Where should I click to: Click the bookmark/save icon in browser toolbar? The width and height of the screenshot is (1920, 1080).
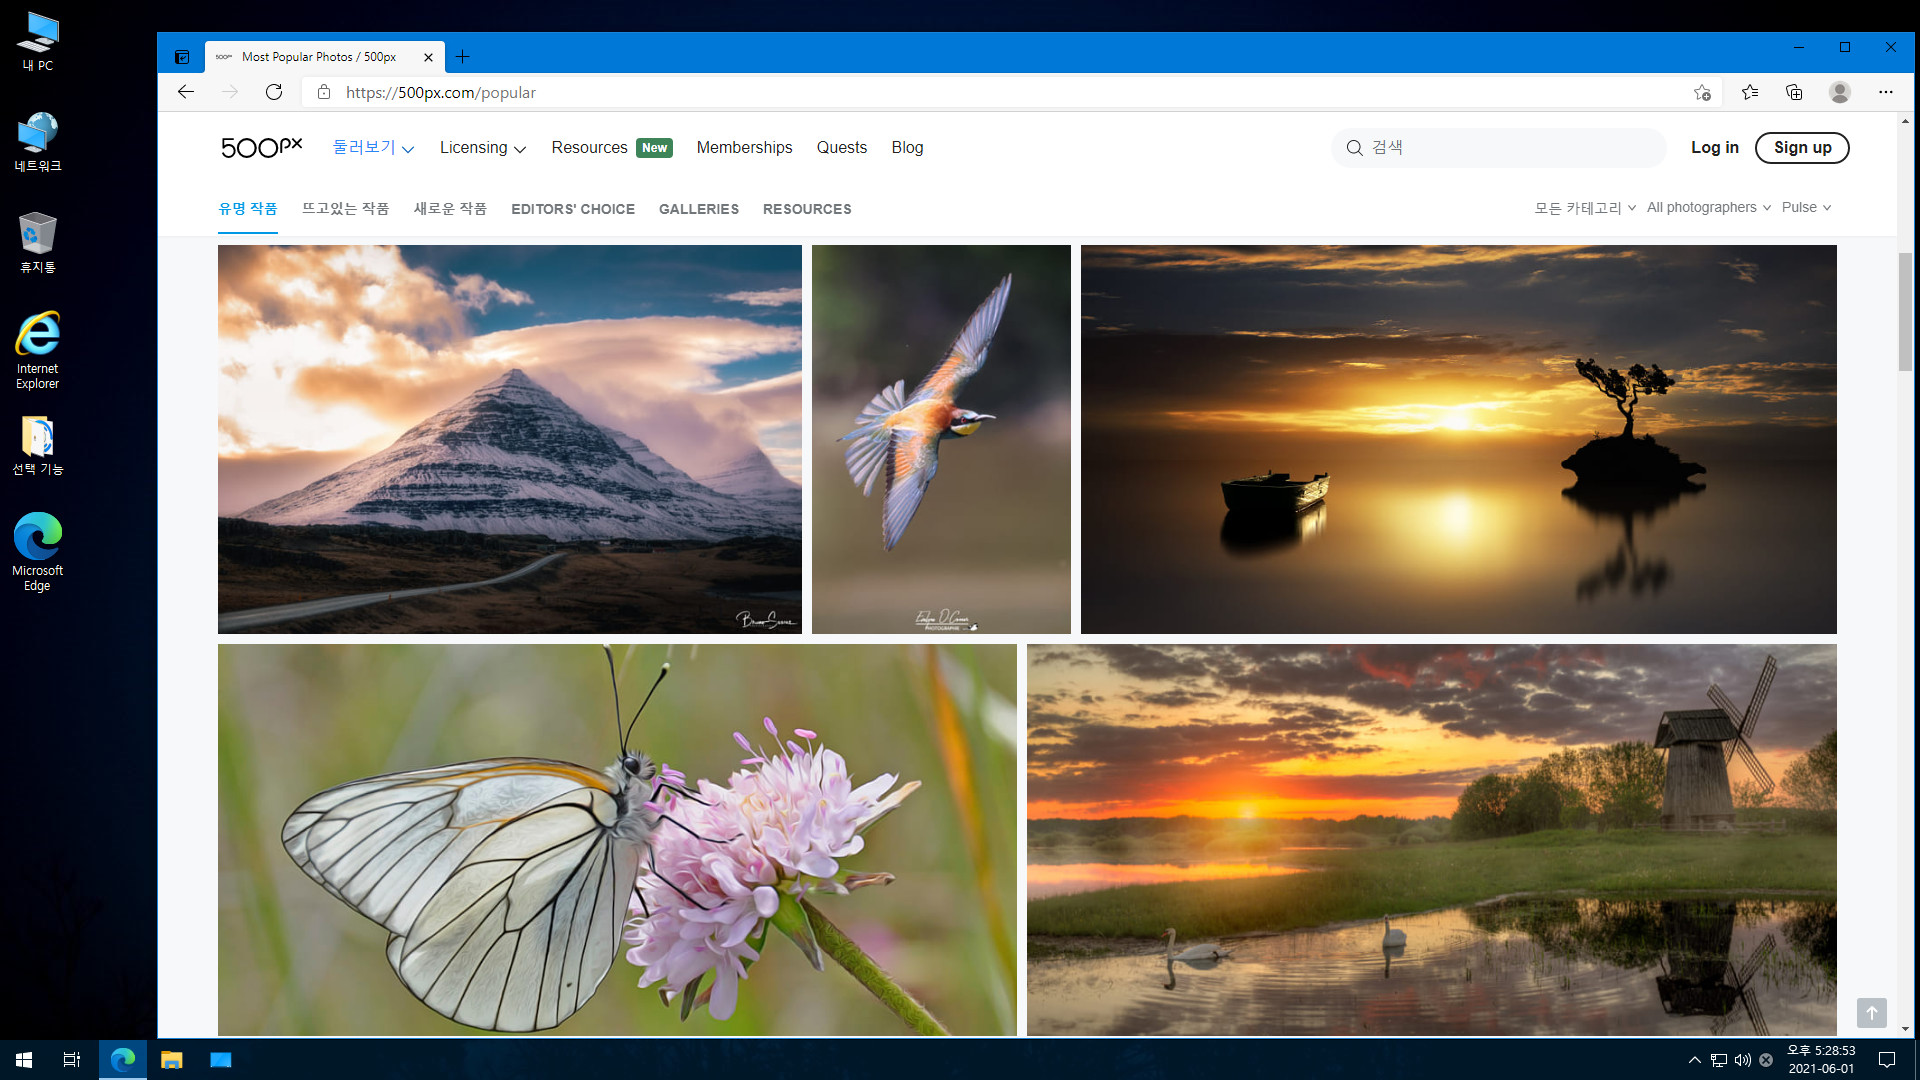(x=1701, y=92)
